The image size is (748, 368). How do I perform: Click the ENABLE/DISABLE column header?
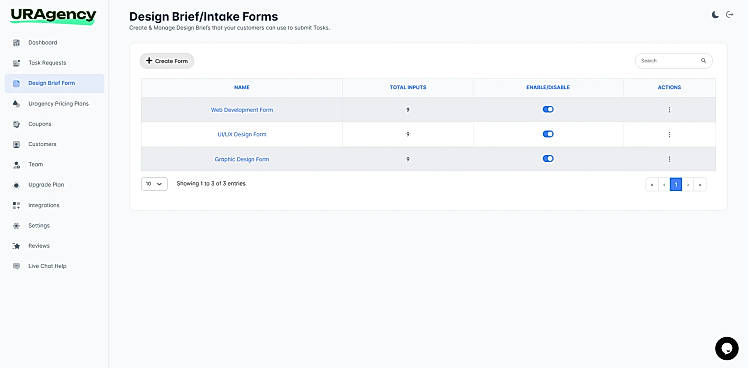pyautogui.click(x=548, y=88)
